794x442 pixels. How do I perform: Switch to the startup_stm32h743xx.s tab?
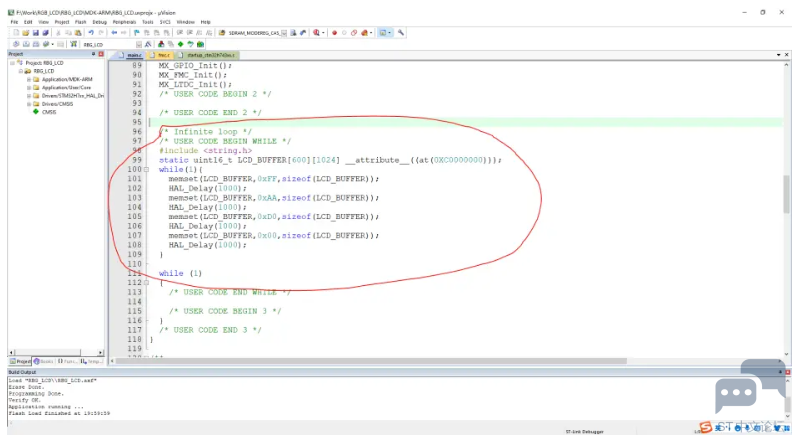(x=208, y=55)
